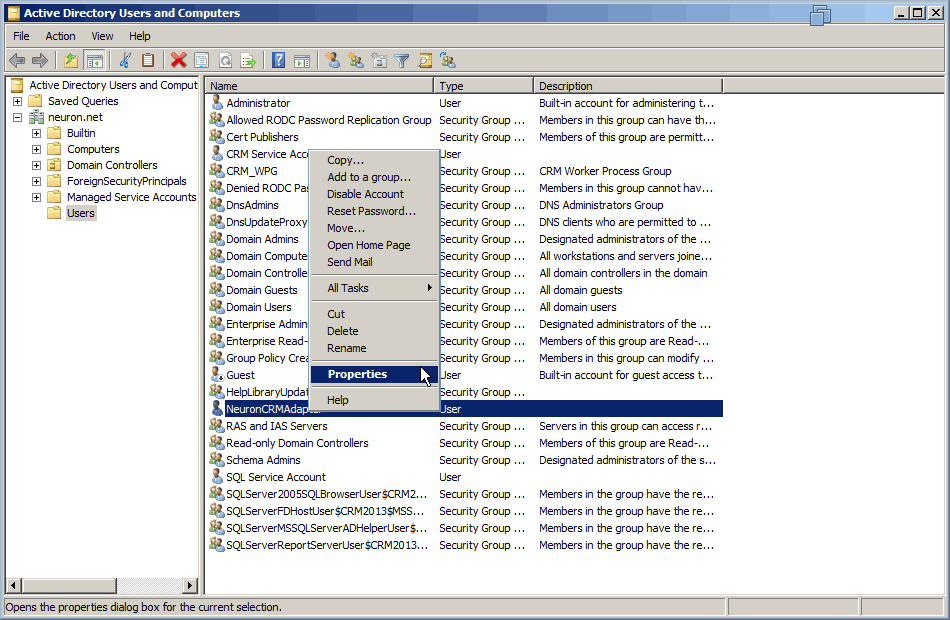Expand the Domain Controllers node
This screenshot has width=950, height=620.
tap(36, 165)
